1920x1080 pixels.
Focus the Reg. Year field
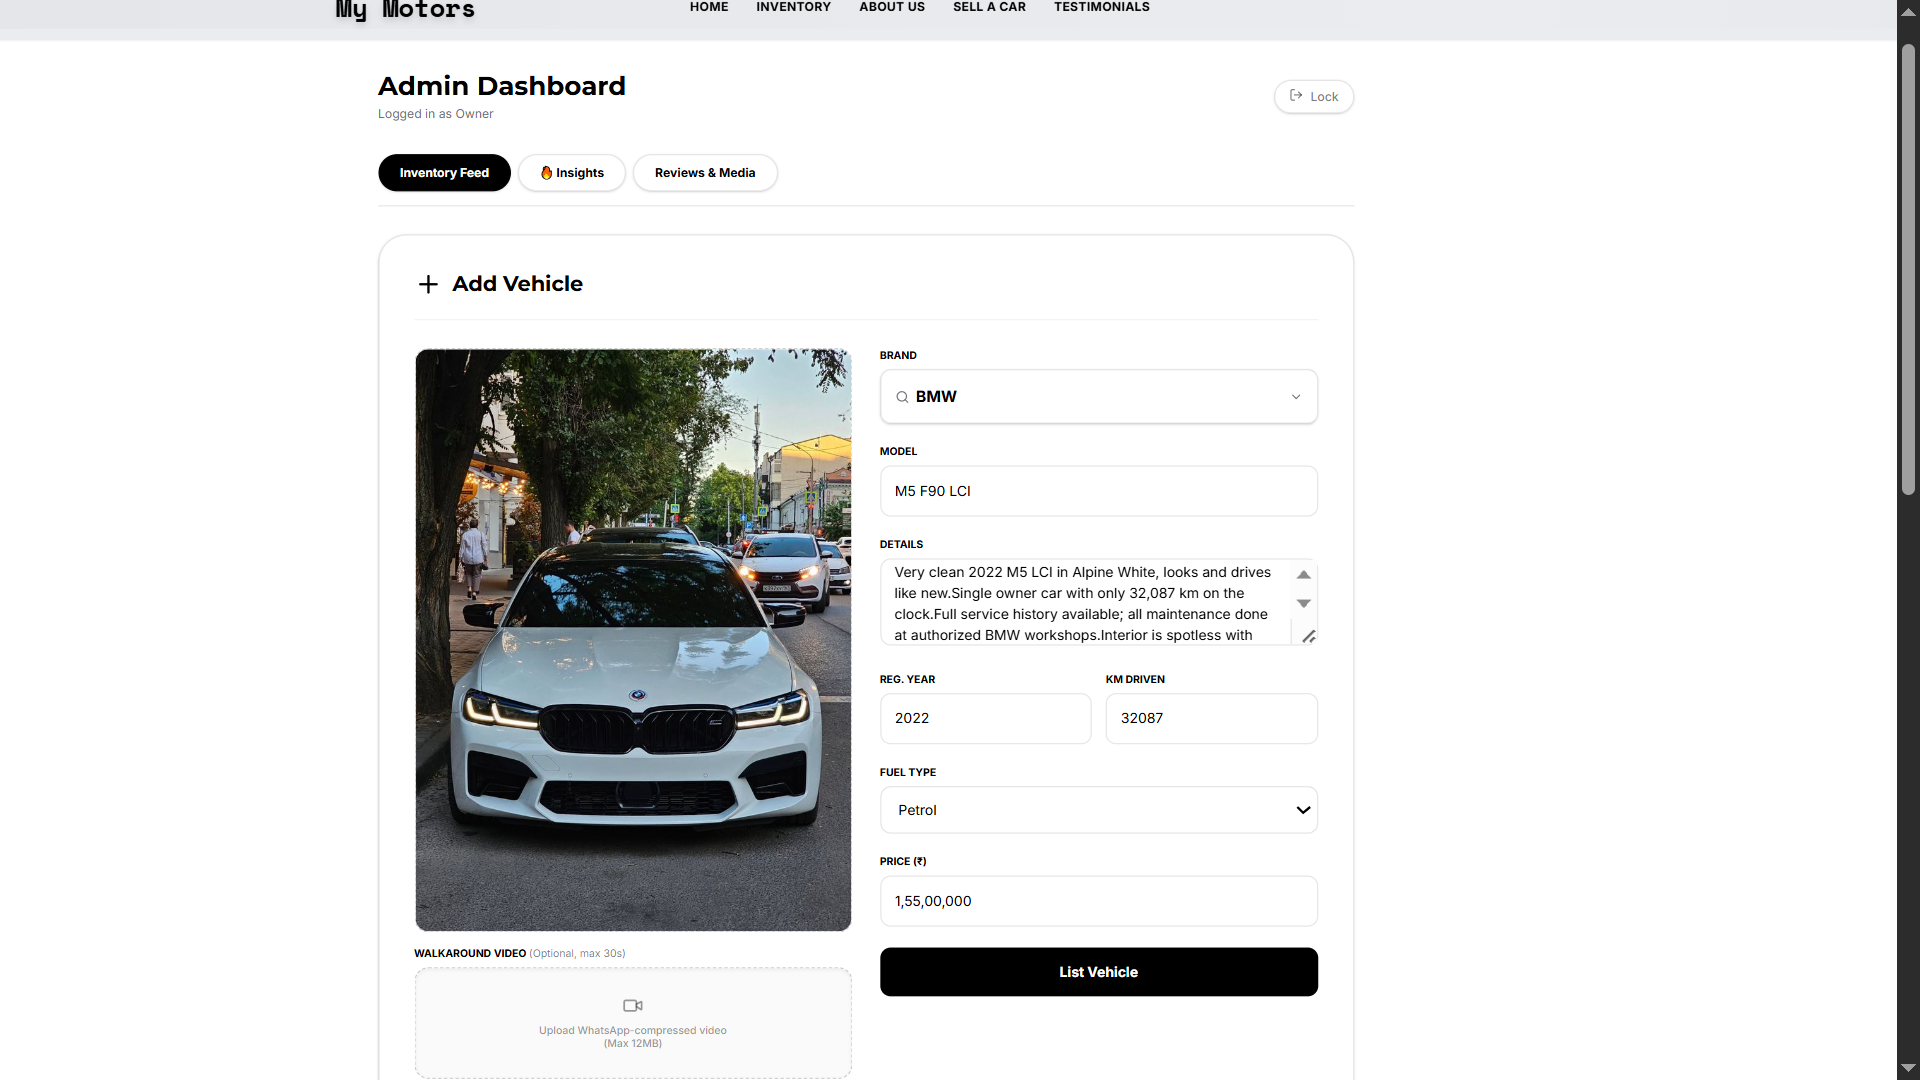(x=985, y=718)
